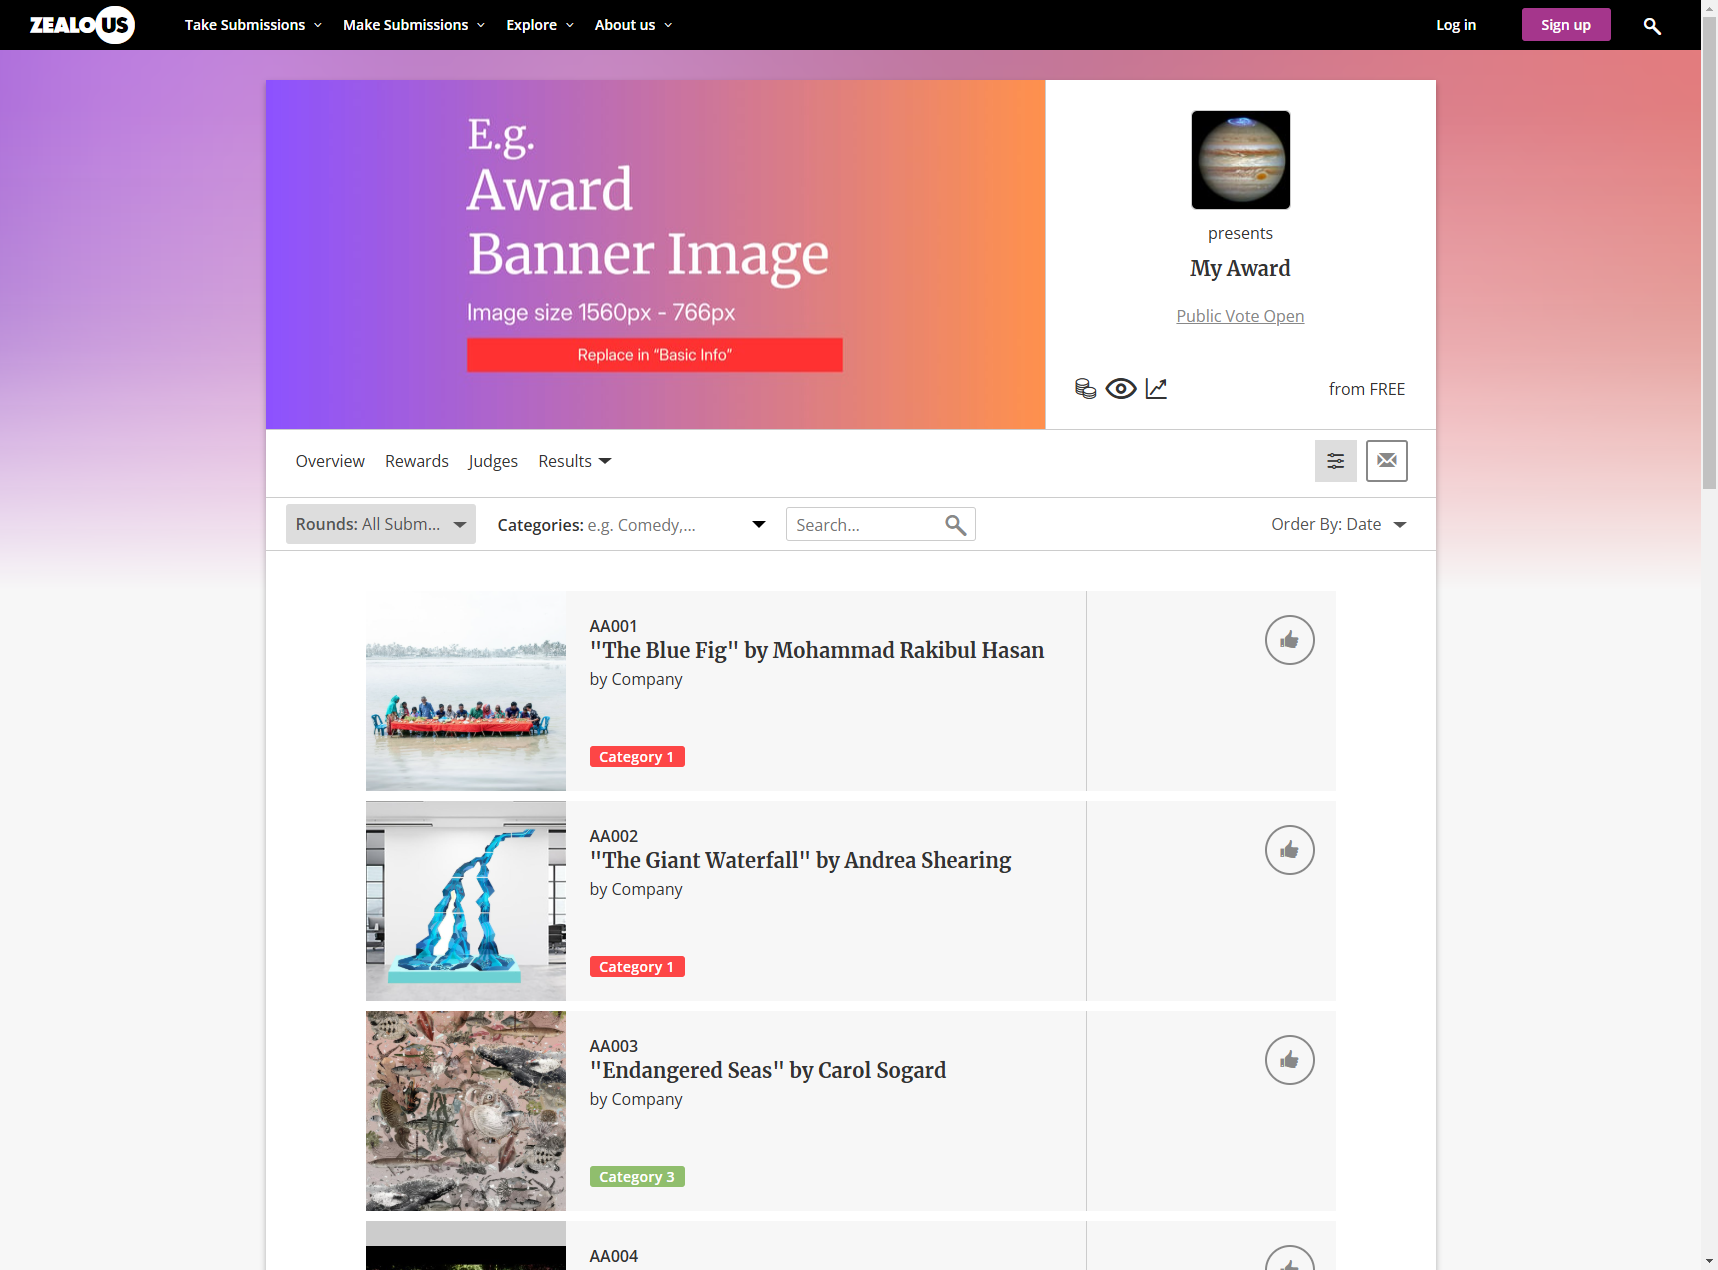The image size is (1718, 1270).
Task: Open the Rounds: All Submissions dropdown
Action: 381,524
